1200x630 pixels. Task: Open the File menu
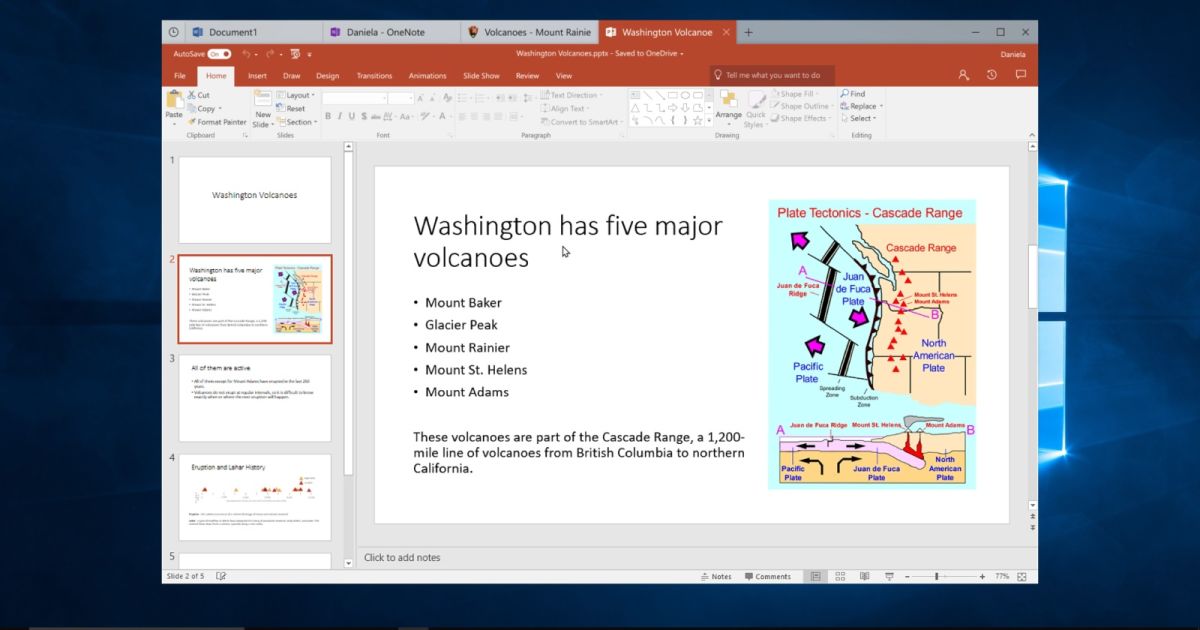180,75
